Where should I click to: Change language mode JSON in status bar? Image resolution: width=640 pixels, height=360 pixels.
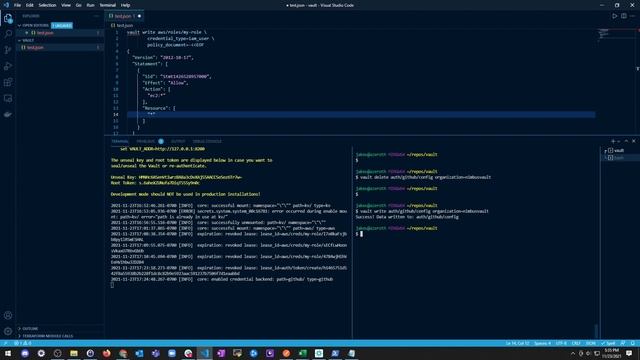pyautogui.click(x=591, y=343)
